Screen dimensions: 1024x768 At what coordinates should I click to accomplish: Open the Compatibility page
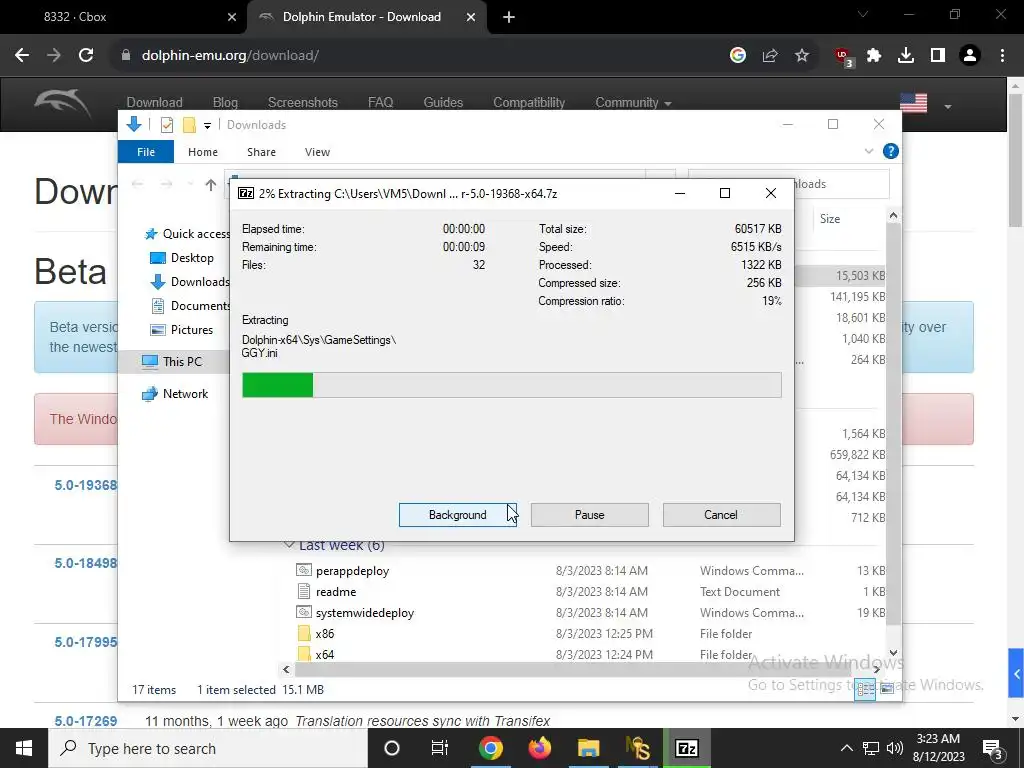(529, 103)
